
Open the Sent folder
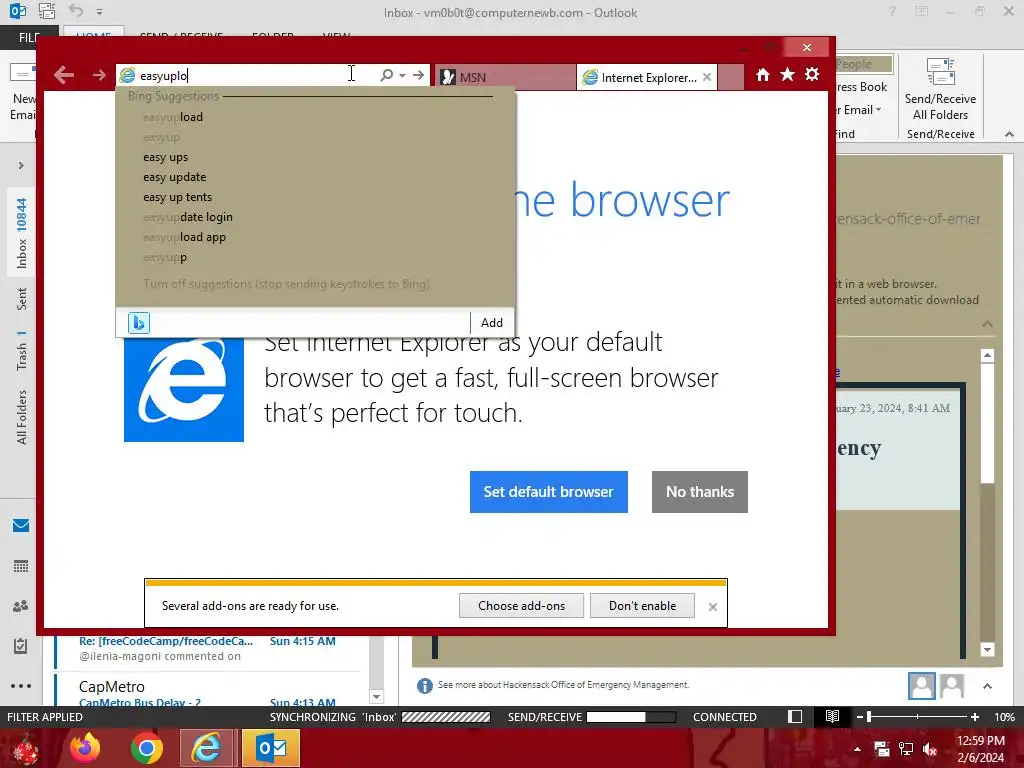tap(22, 298)
